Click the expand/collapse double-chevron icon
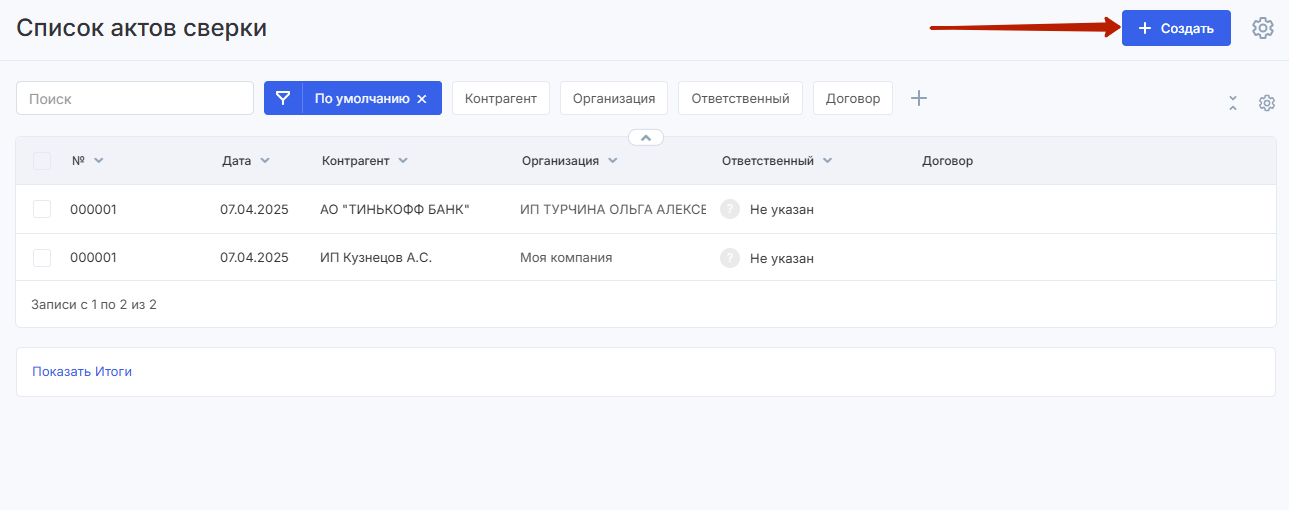Viewport: 1289px width, 510px height. tap(1233, 103)
